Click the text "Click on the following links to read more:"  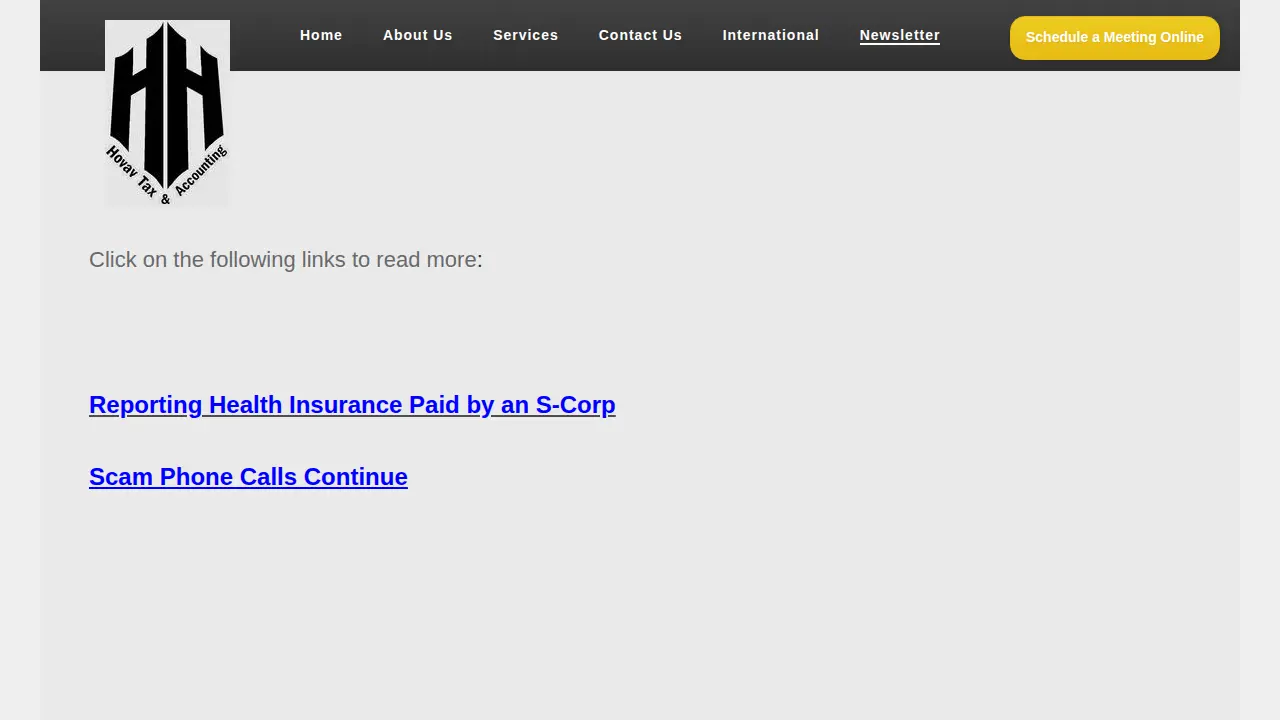click(x=286, y=260)
